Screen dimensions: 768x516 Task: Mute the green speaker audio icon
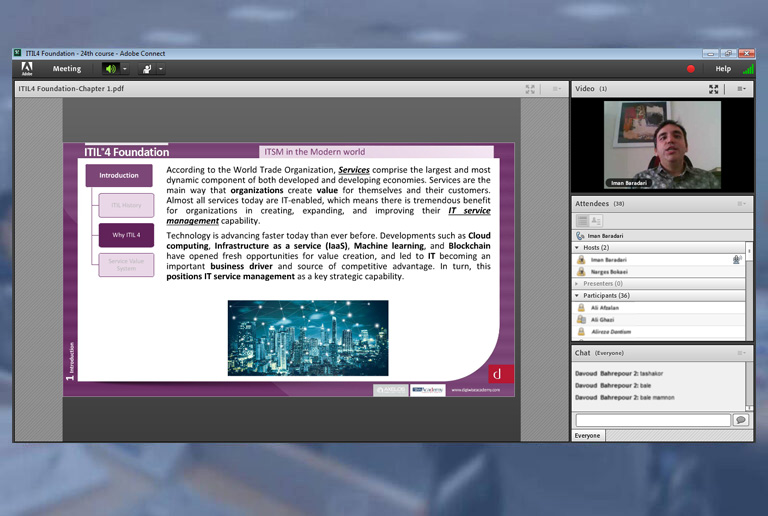coord(110,69)
